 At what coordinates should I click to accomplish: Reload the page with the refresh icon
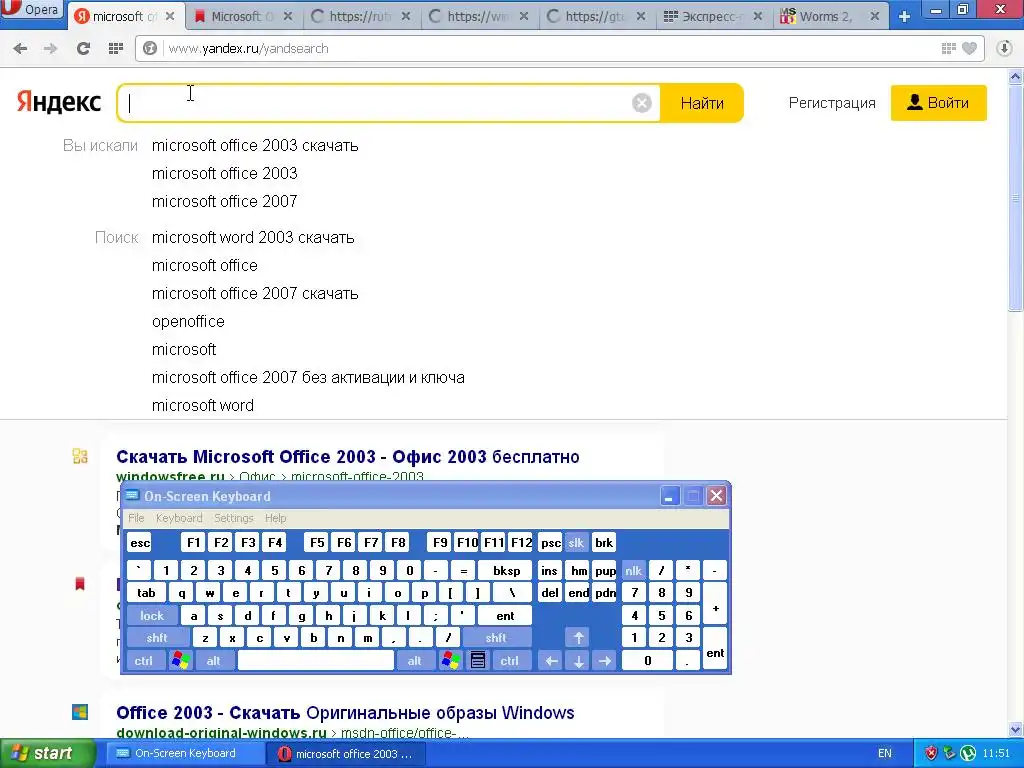[83, 48]
